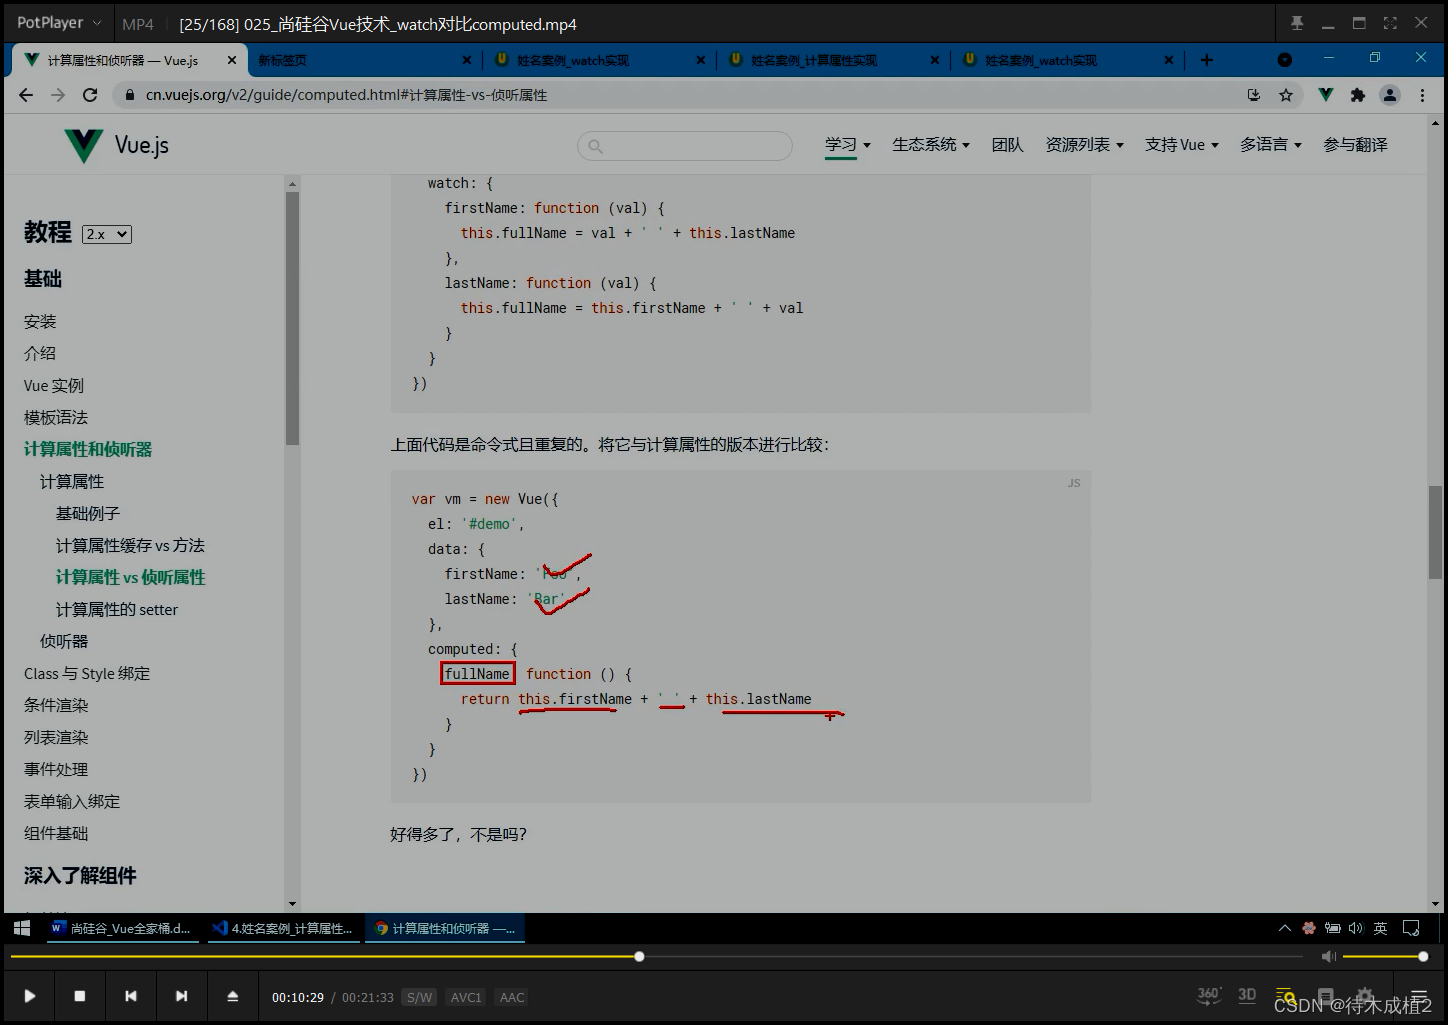1448x1025 pixels.
Task: Click the browser address bar URL
Action: pos(346,95)
